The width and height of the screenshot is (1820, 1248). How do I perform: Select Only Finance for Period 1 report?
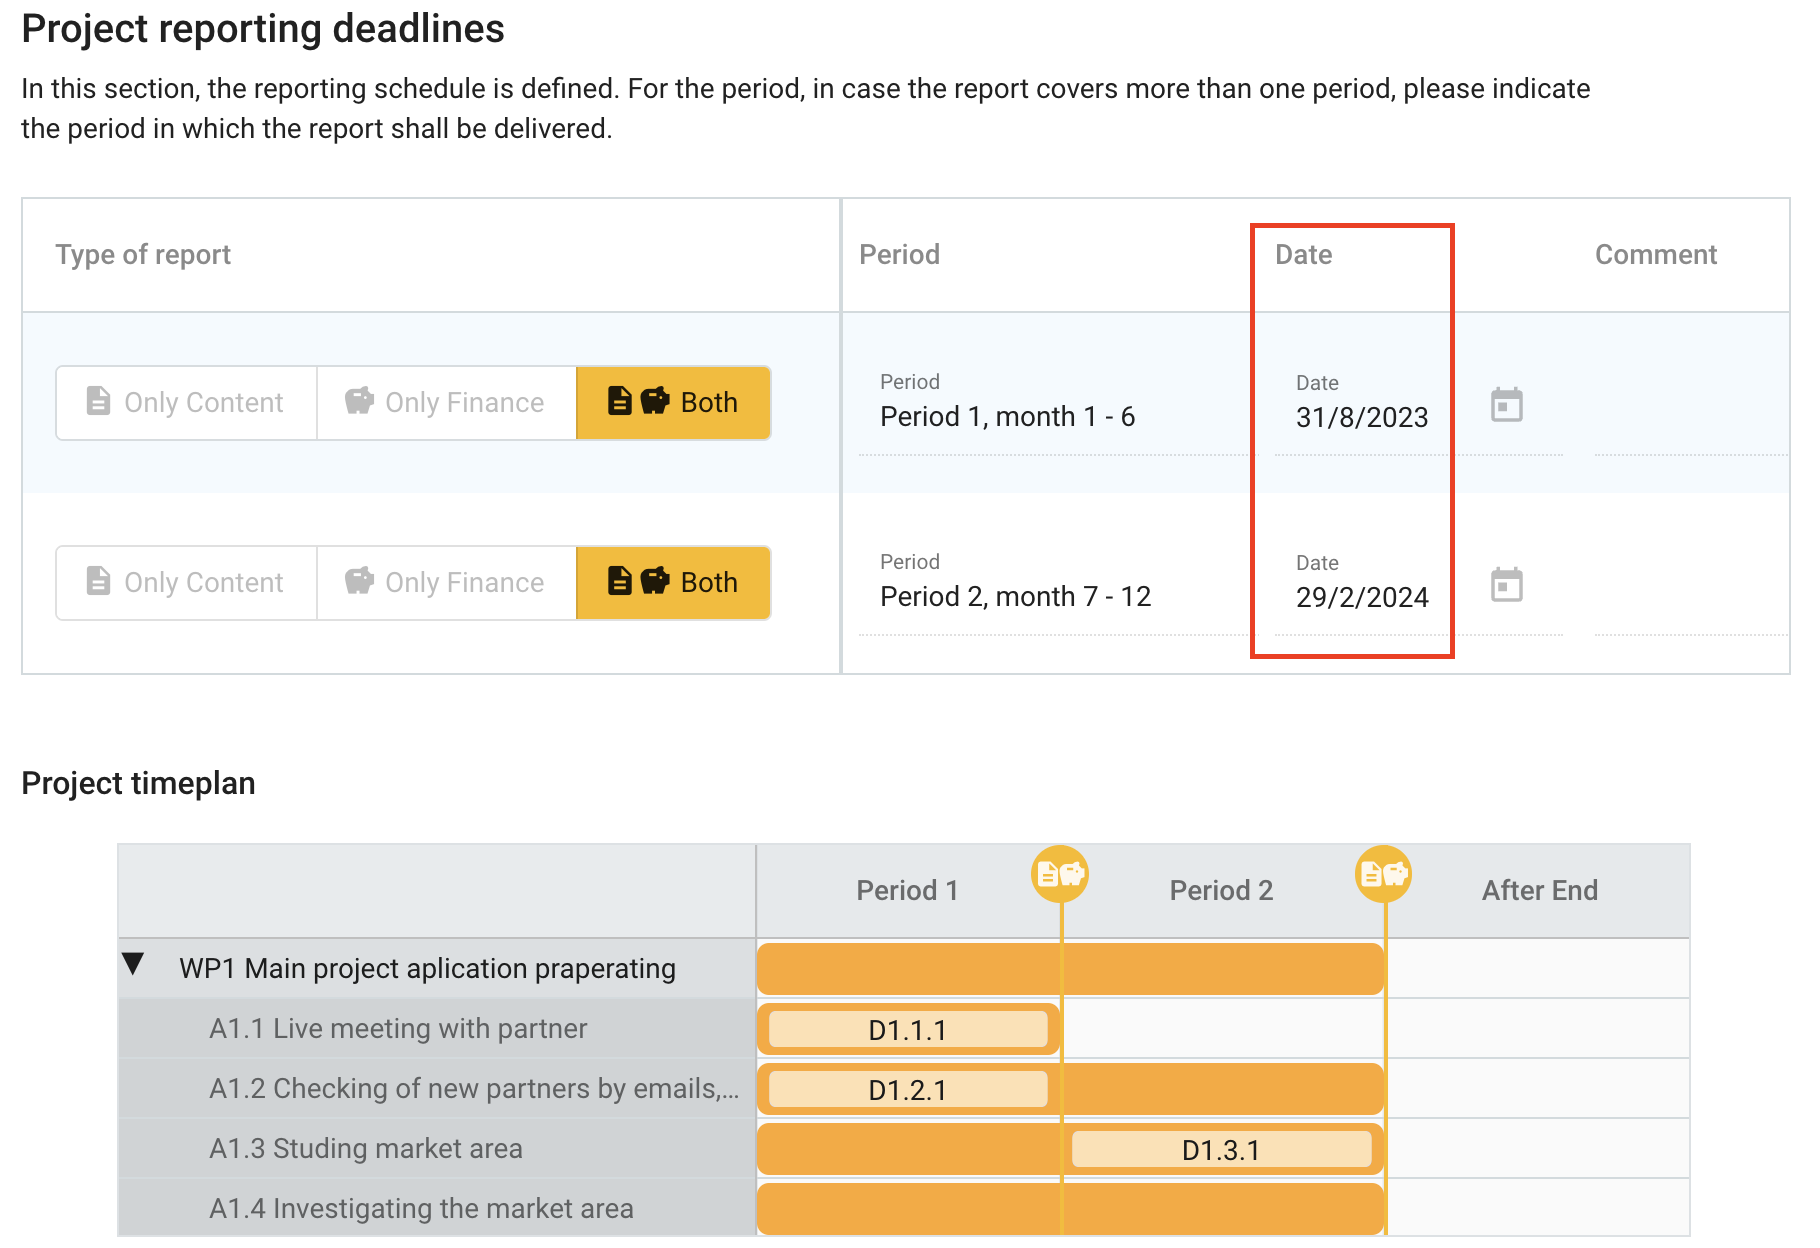446,403
